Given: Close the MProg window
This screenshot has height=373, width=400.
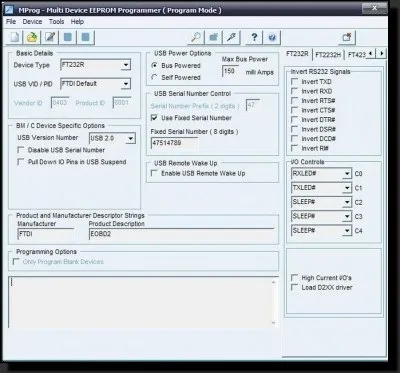Looking at the screenshot, I should pyautogui.click(x=374, y=8).
